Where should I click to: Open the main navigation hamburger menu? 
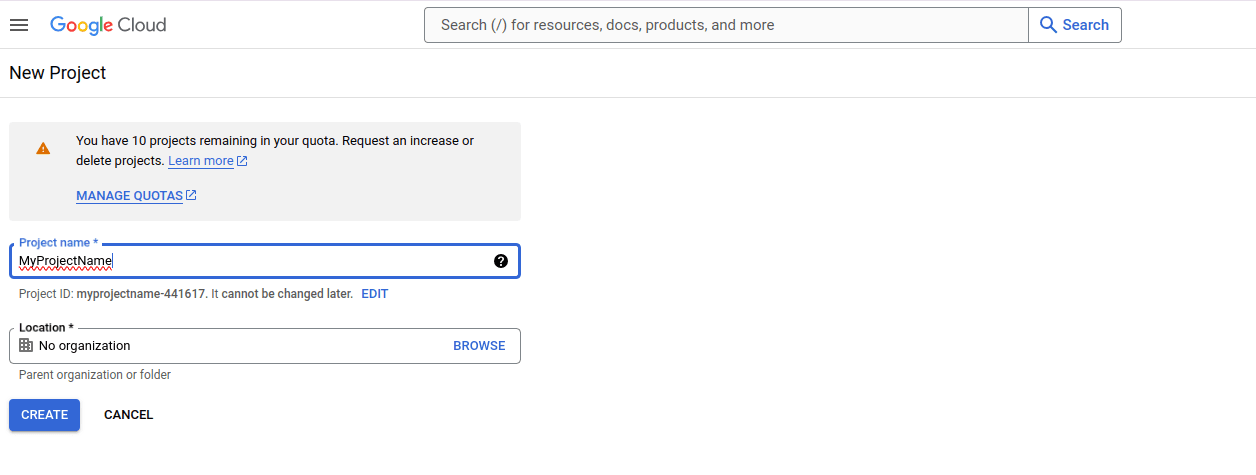point(19,25)
